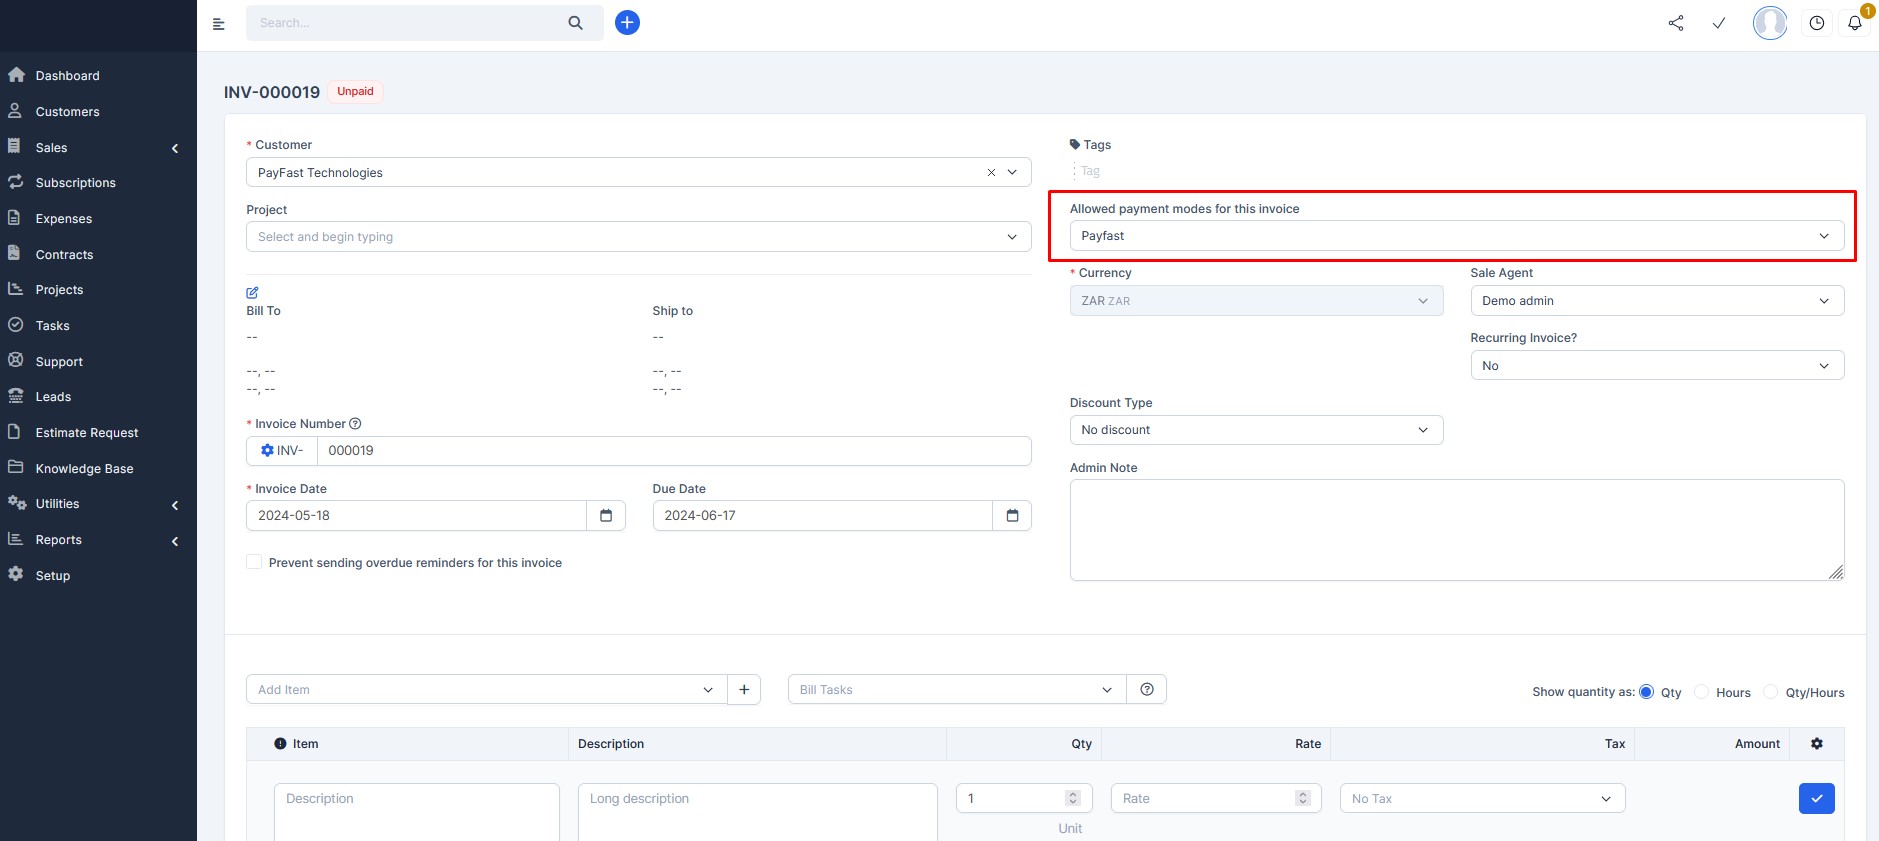Image resolution: width=1879 pixels, height=841 pixels.
Task: Enable Prevent sending overdue reminders checkbox
Action: click(254, 562)
